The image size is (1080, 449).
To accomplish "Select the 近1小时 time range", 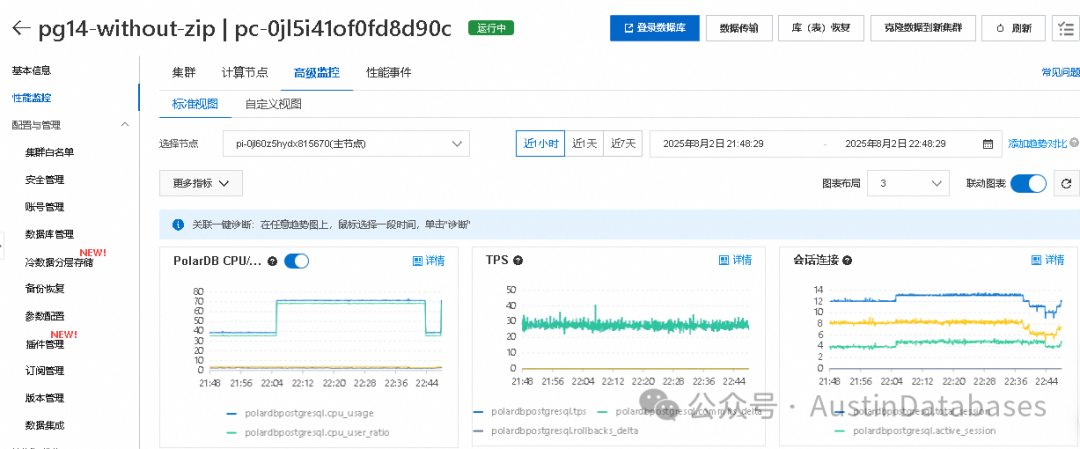I will tap(541, 144).
